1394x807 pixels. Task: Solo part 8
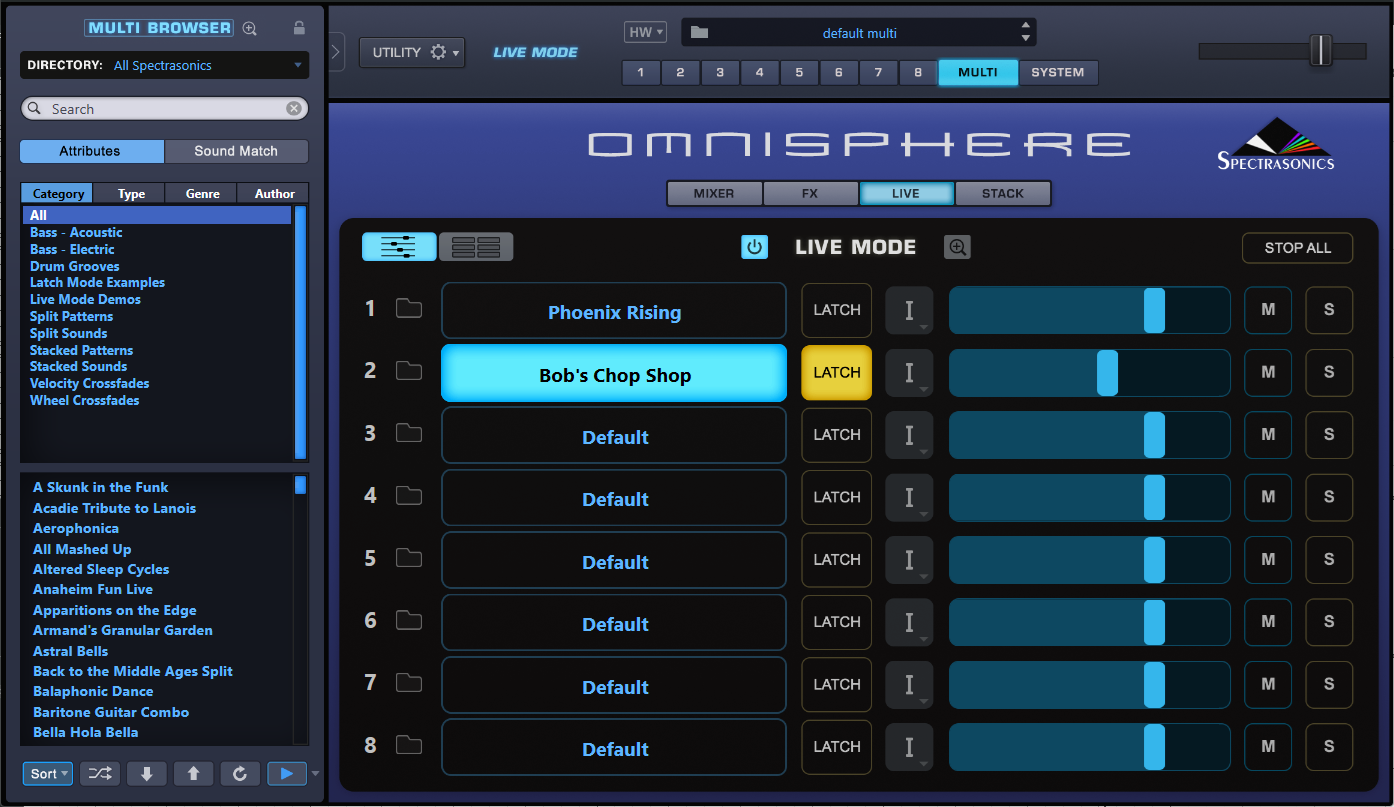point(1329,747)
